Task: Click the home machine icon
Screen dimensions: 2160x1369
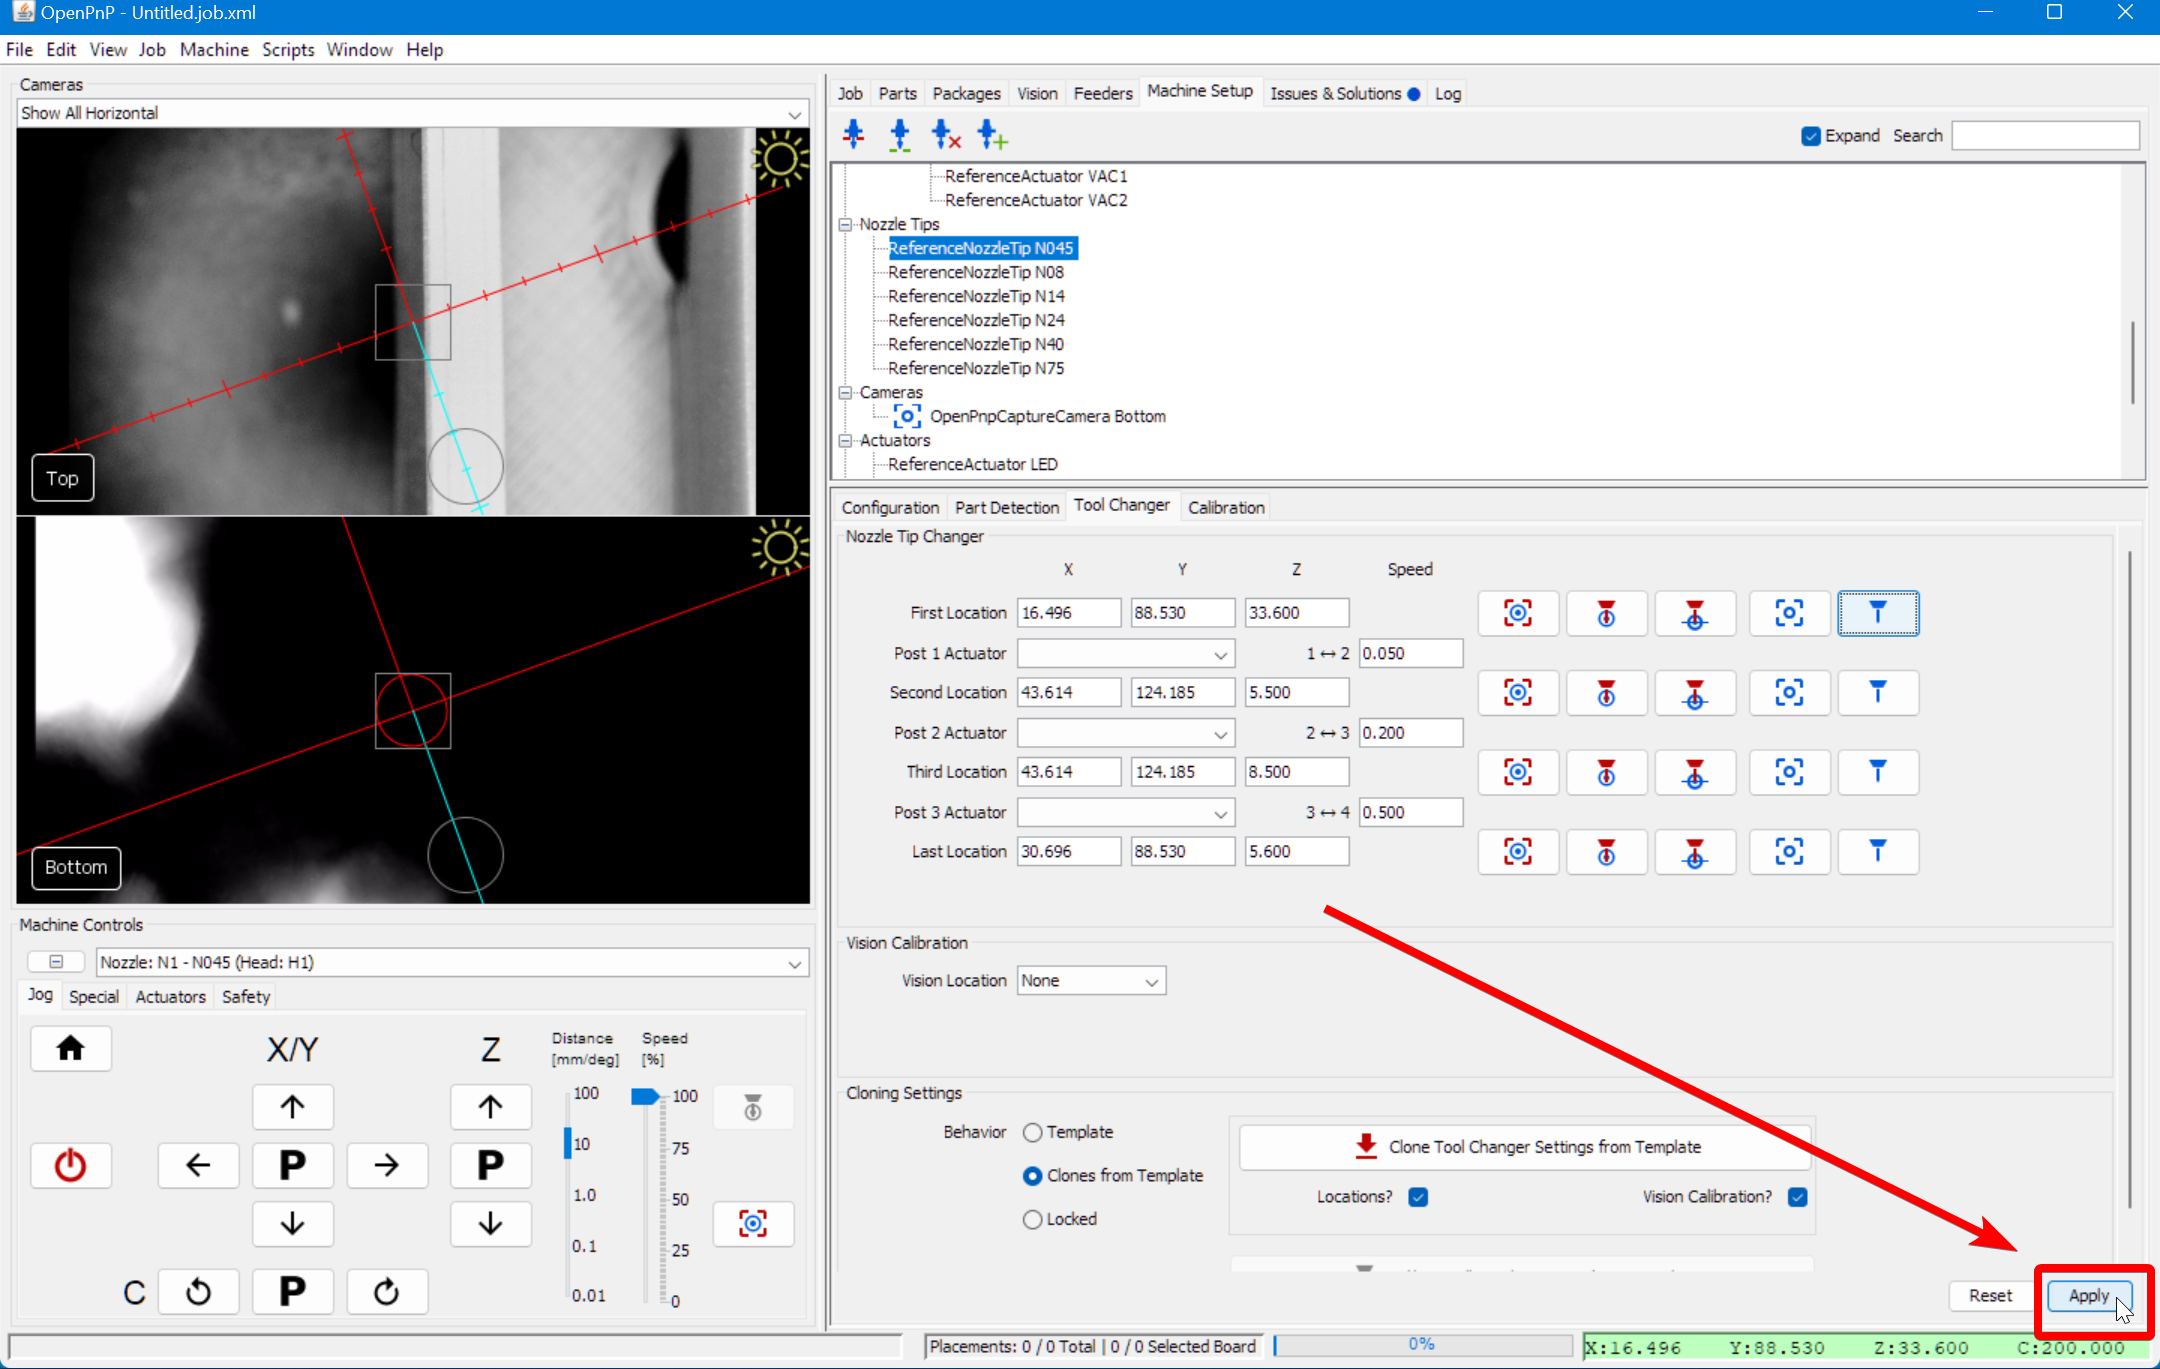Action: 70,1049
